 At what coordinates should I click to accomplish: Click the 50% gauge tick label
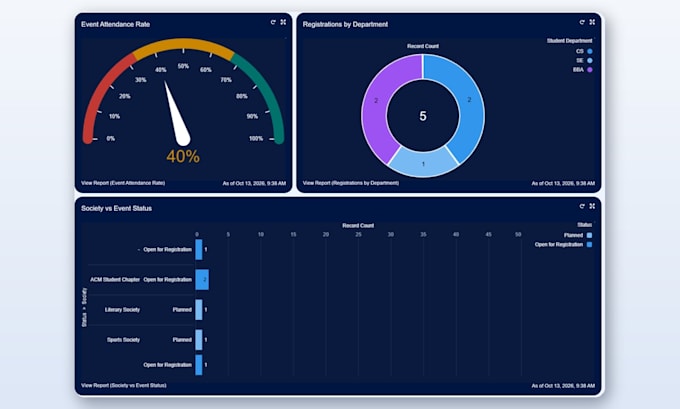click(x=183, y=66)
